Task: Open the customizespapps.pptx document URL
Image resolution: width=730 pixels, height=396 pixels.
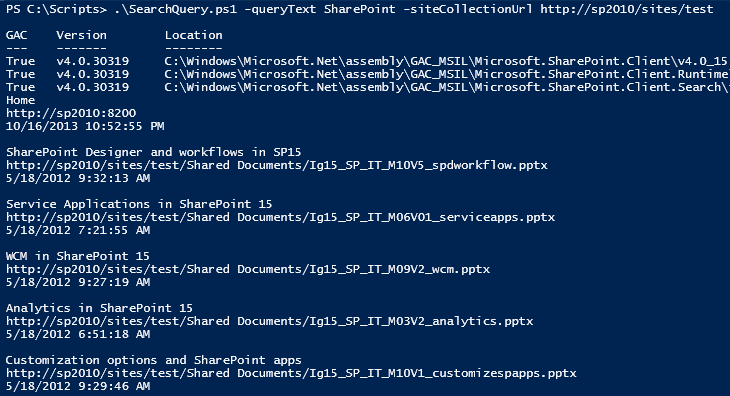Action: (291, 373)
